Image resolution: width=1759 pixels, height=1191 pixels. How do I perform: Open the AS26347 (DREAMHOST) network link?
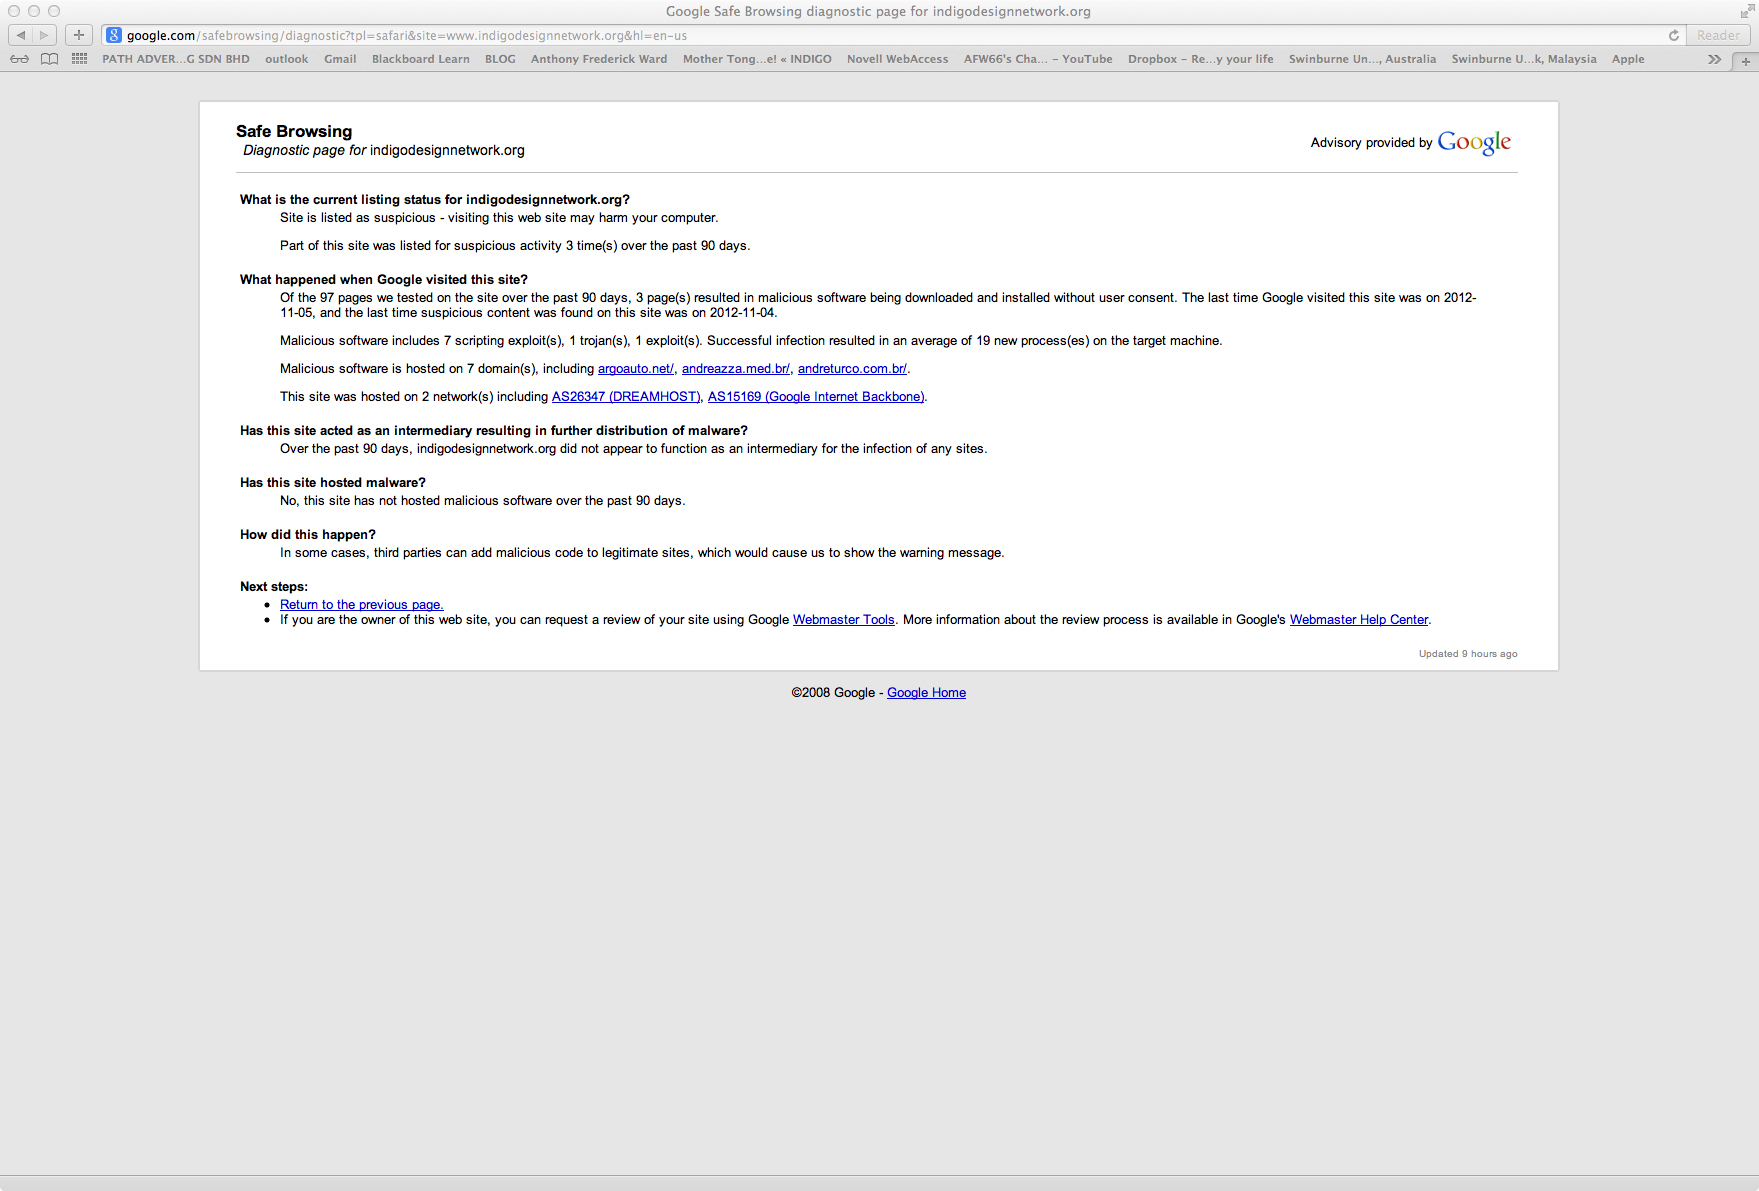625,397
